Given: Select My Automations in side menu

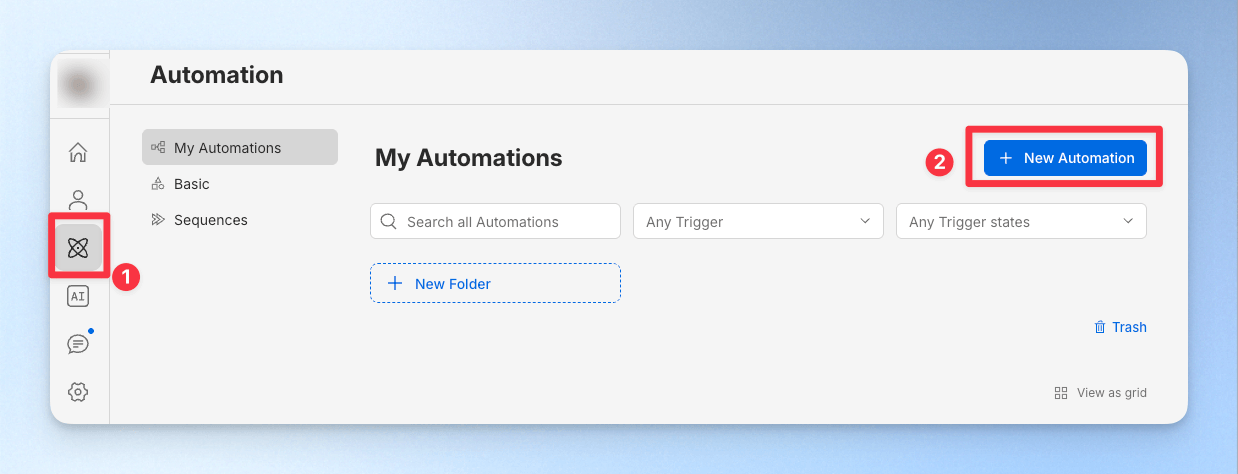Looking at the screenshot, I should (240, 148).
